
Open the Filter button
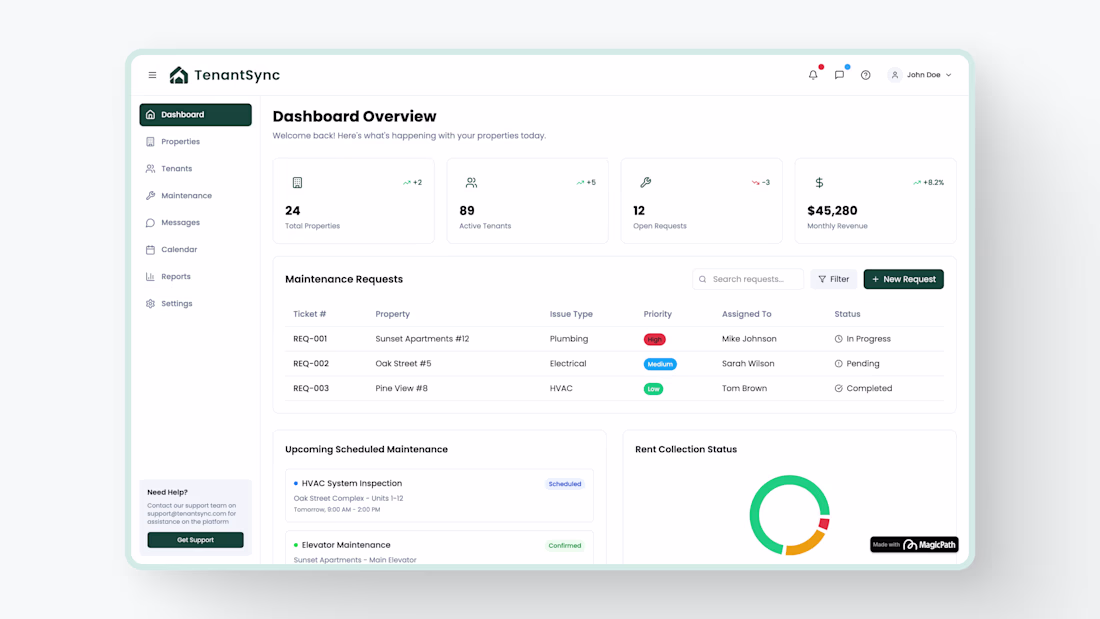(833, 279)
